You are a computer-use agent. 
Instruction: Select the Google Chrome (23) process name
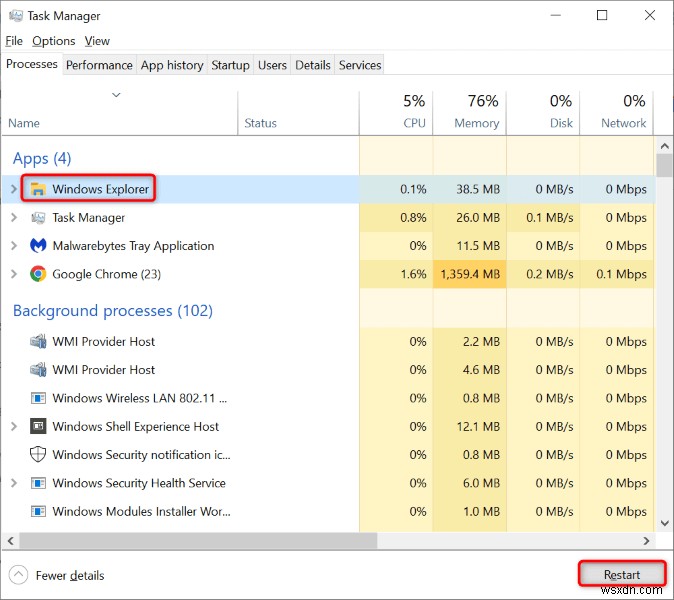coord(107,274)
